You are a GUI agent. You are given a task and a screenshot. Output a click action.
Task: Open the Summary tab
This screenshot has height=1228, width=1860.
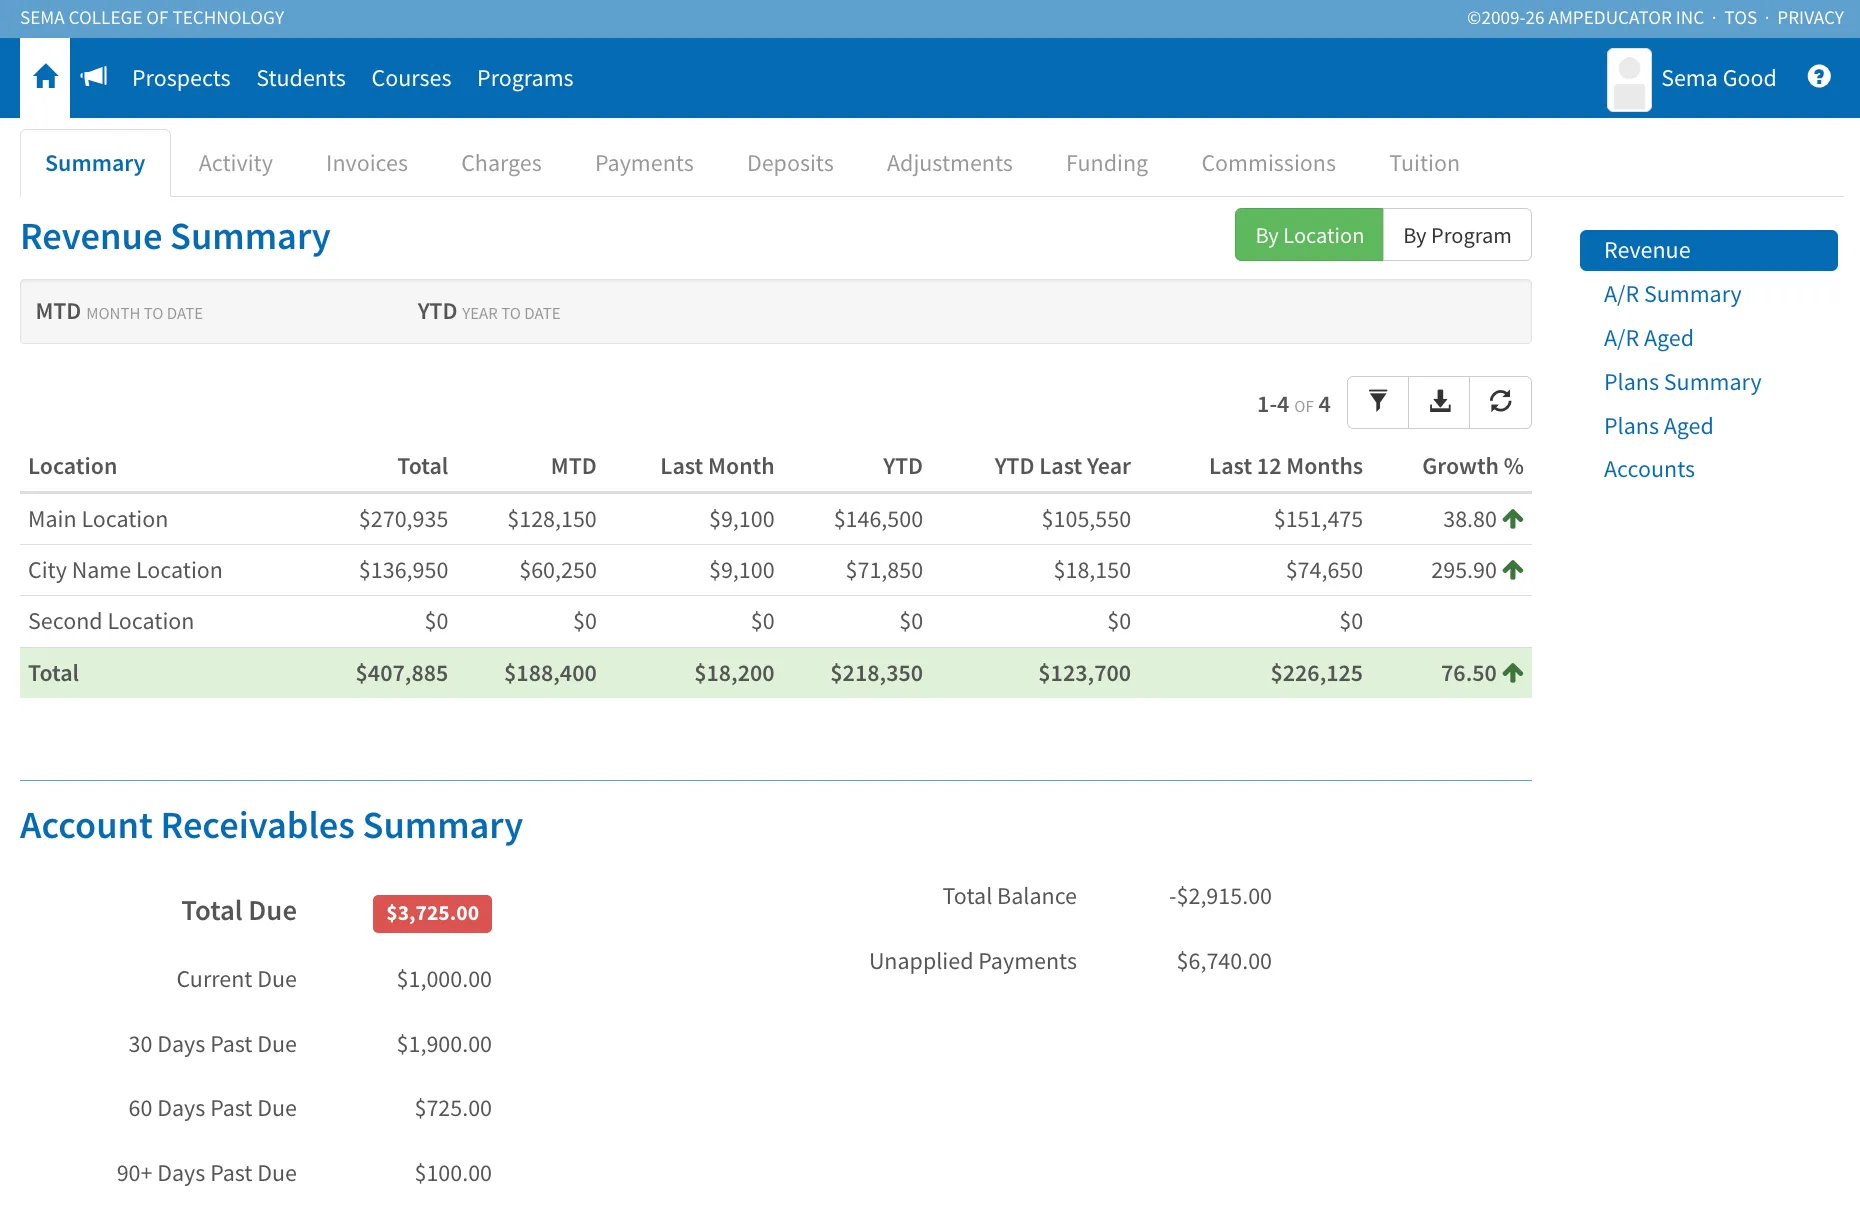pos(95,163)
